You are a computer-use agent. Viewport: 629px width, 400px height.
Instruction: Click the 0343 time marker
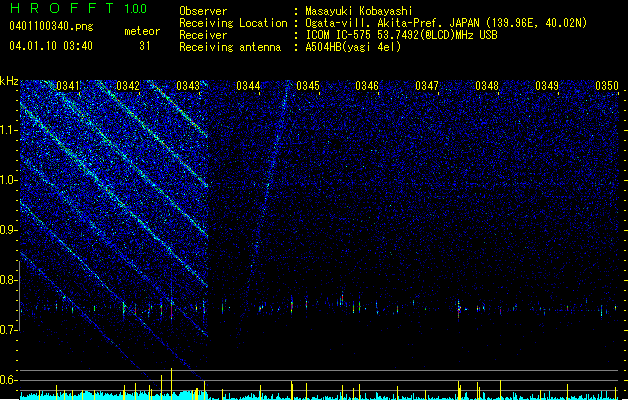[x=188, y=86]
